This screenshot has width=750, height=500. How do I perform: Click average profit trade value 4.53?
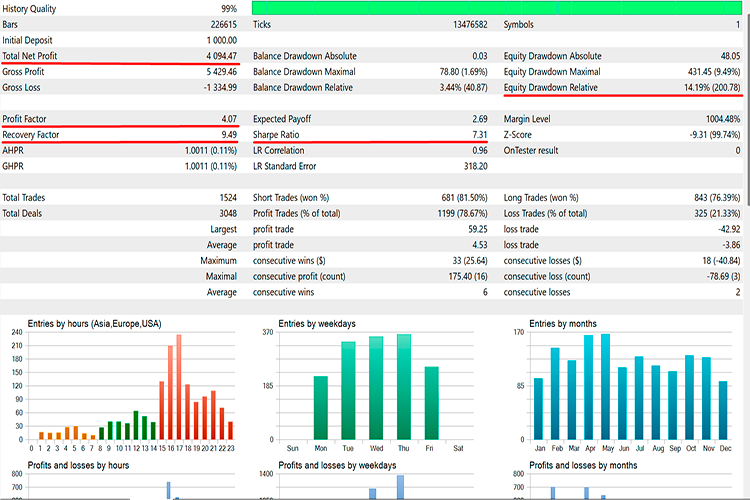tap(480, 245)
